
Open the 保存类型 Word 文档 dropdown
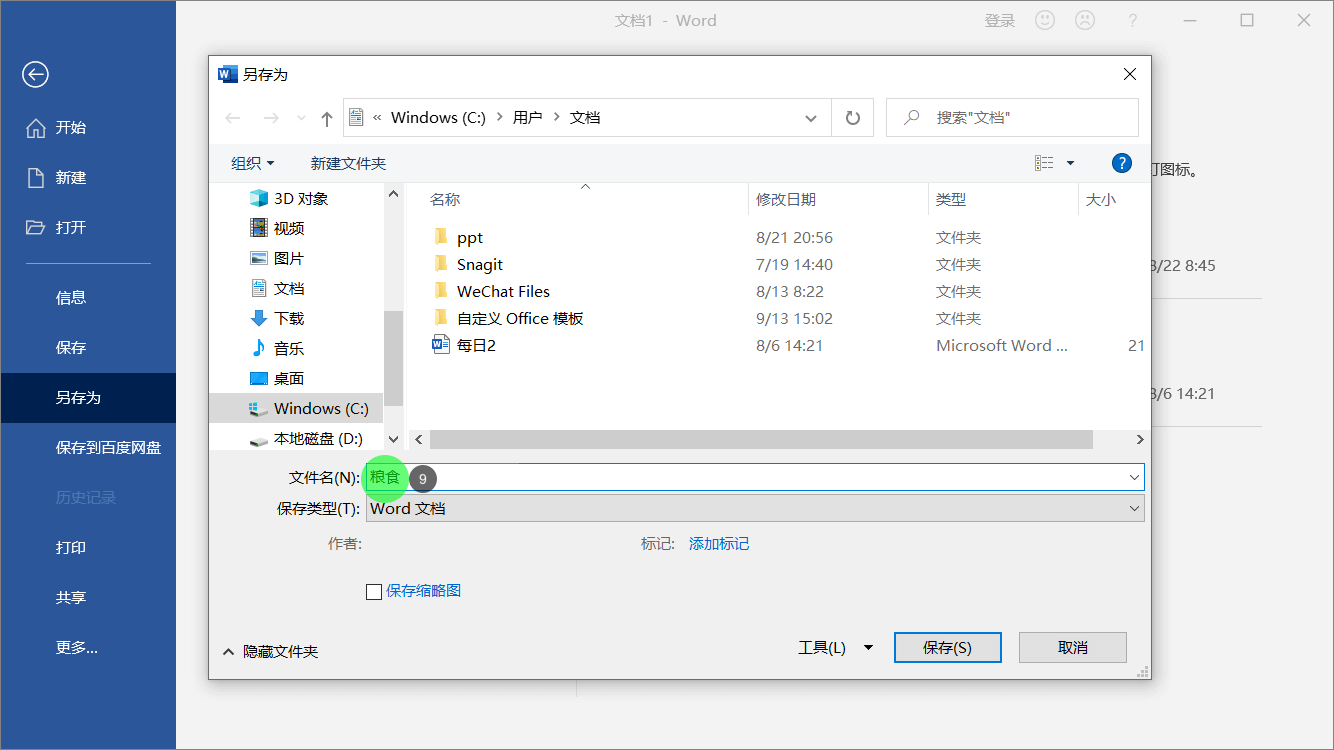tap(755, 508)
